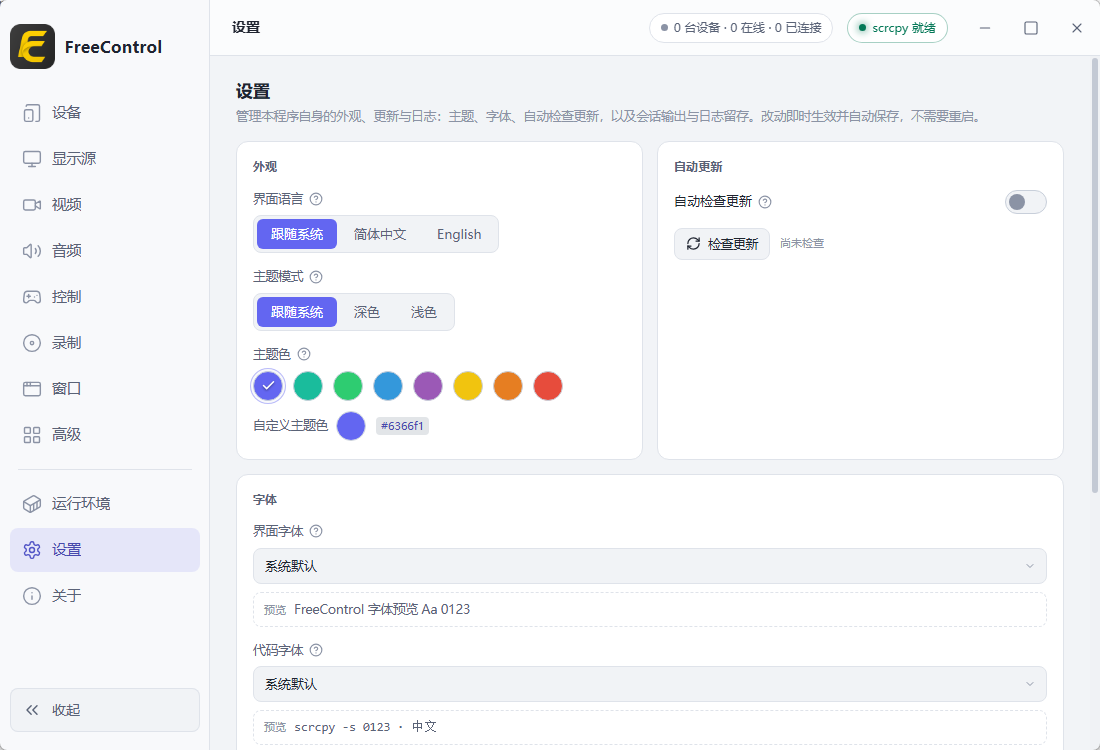
Task: Pick the blue theme color swatch
Action: (x=388, y=386)
